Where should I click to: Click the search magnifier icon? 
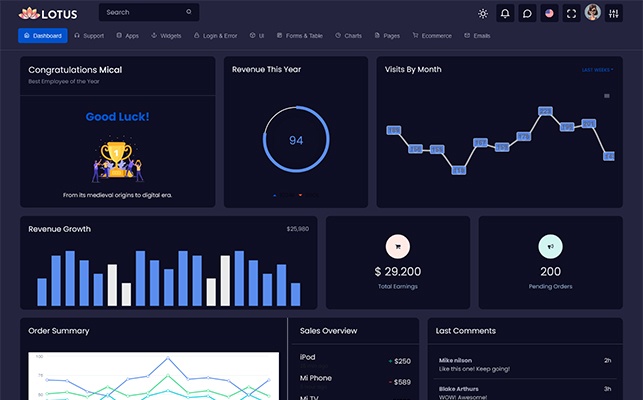point(189,13)
